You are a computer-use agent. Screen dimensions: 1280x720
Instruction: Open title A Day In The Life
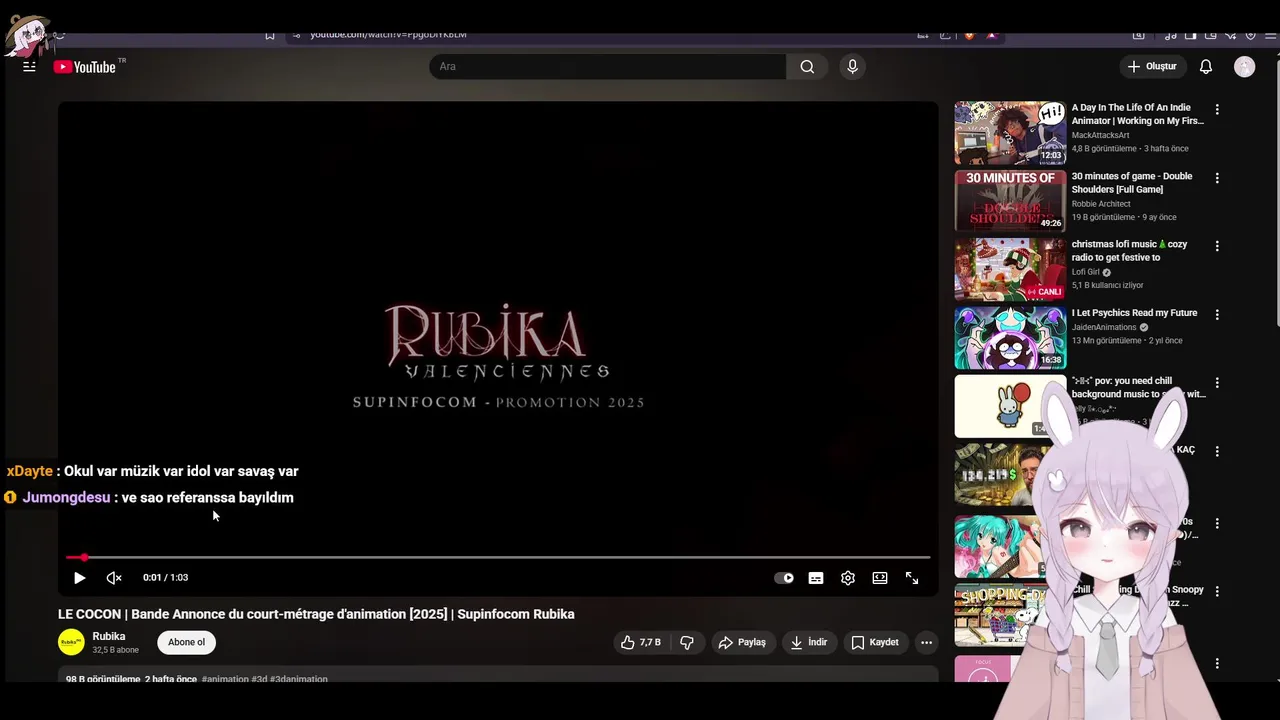point(1138,114)
